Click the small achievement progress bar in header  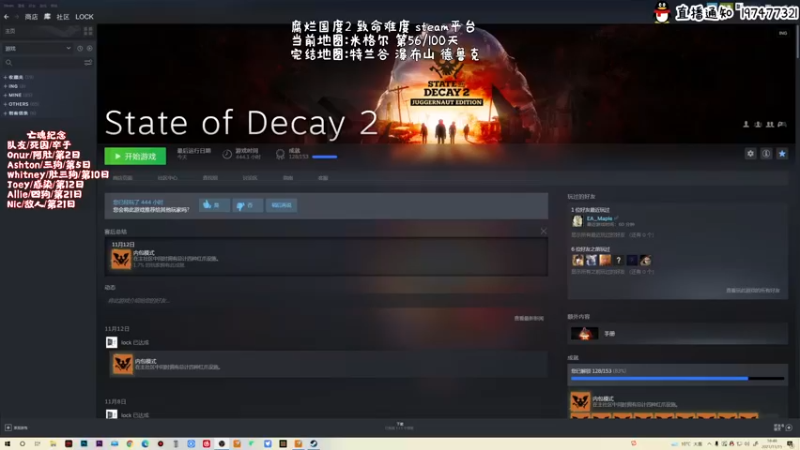324,157
